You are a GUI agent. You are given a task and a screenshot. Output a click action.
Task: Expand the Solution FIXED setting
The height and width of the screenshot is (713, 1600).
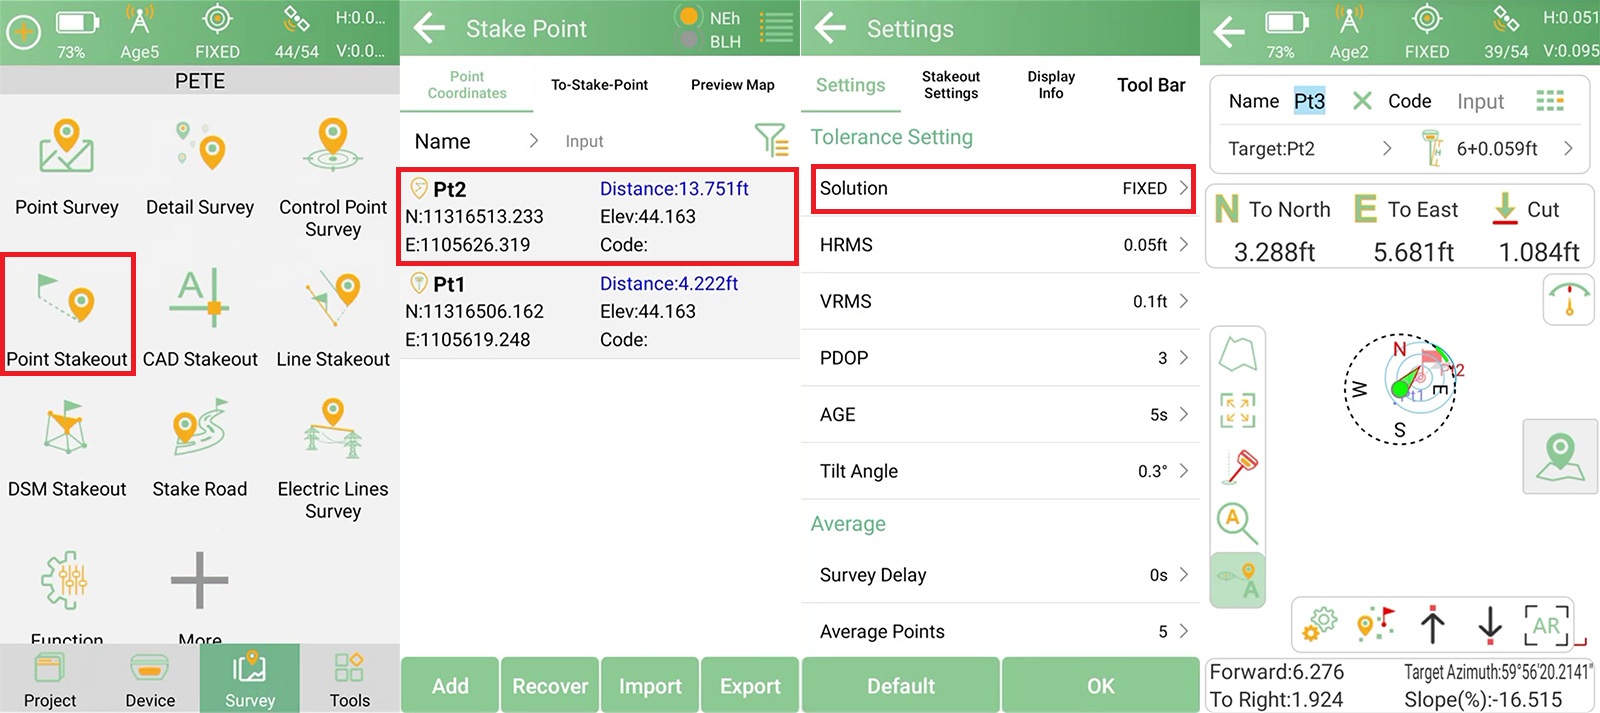[1002, 189]
